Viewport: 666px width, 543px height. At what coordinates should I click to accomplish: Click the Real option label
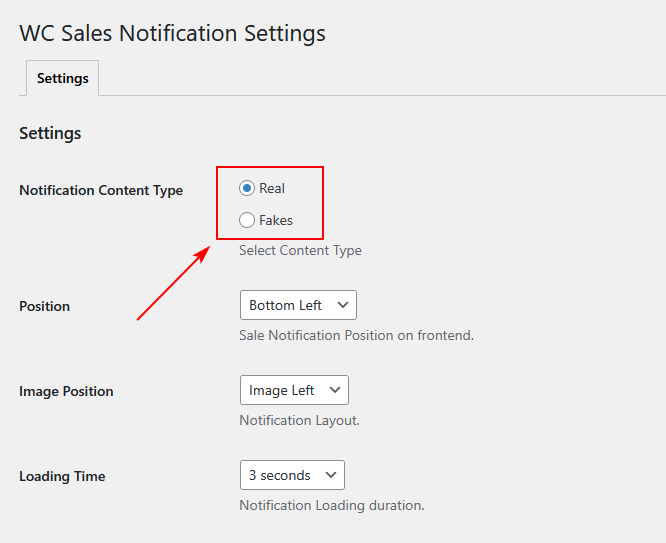[x=272, y=188]
